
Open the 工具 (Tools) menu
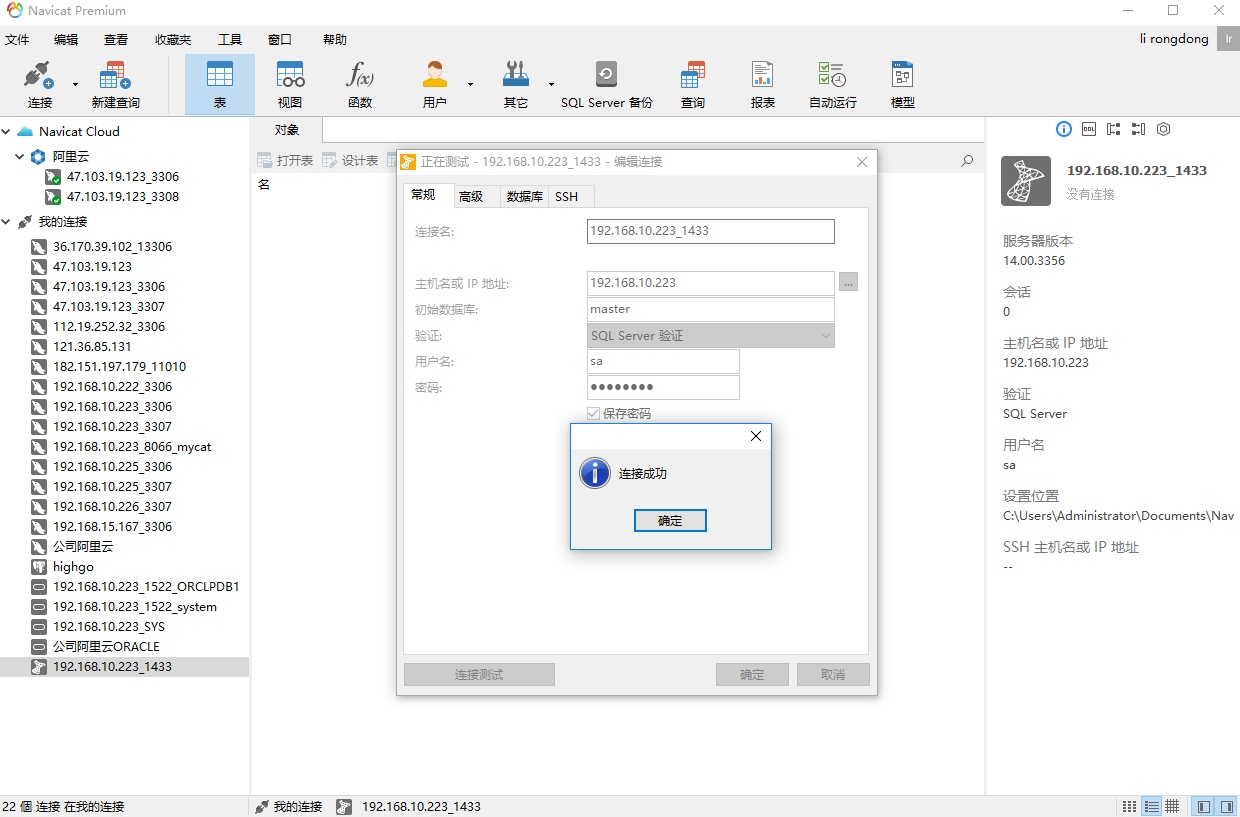230,40
